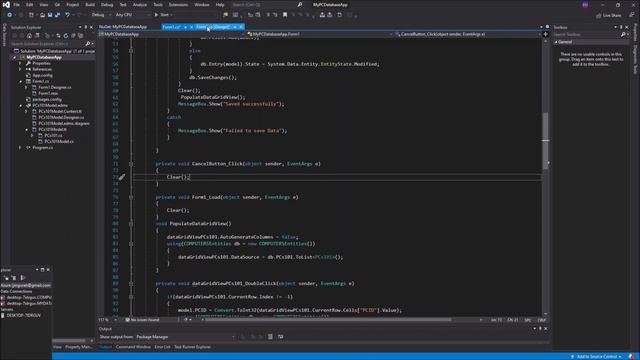
Task: Open the Debug configuration dropdown
Action: click(x=101, y=15)
